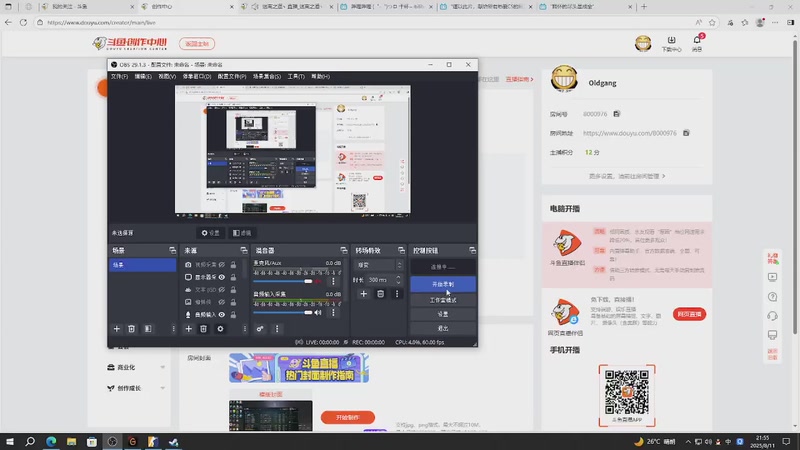Toggle lock on the first video capture source
This screenshot has height=450, width=800.
pos(233,265)
